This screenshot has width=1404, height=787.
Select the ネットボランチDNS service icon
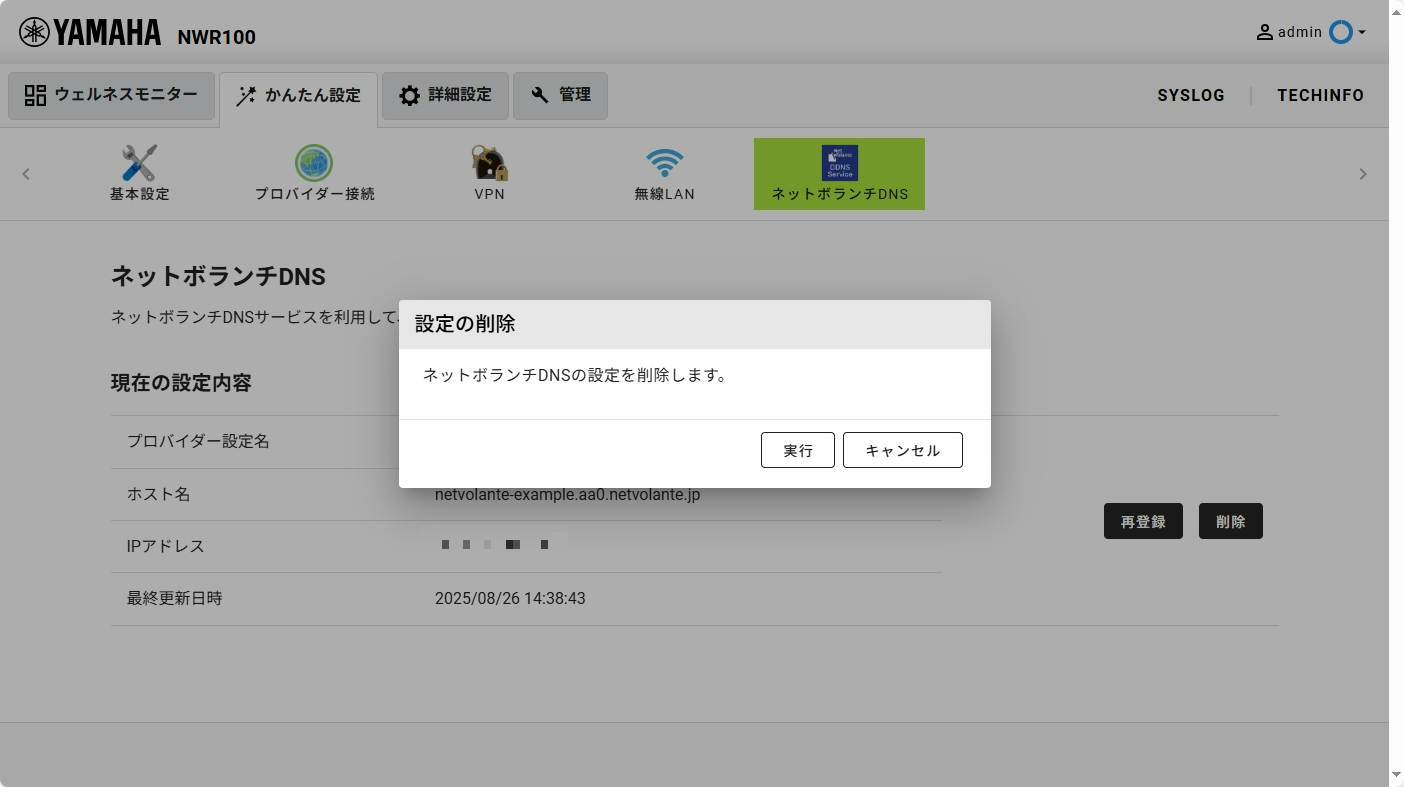coord(839,163)
